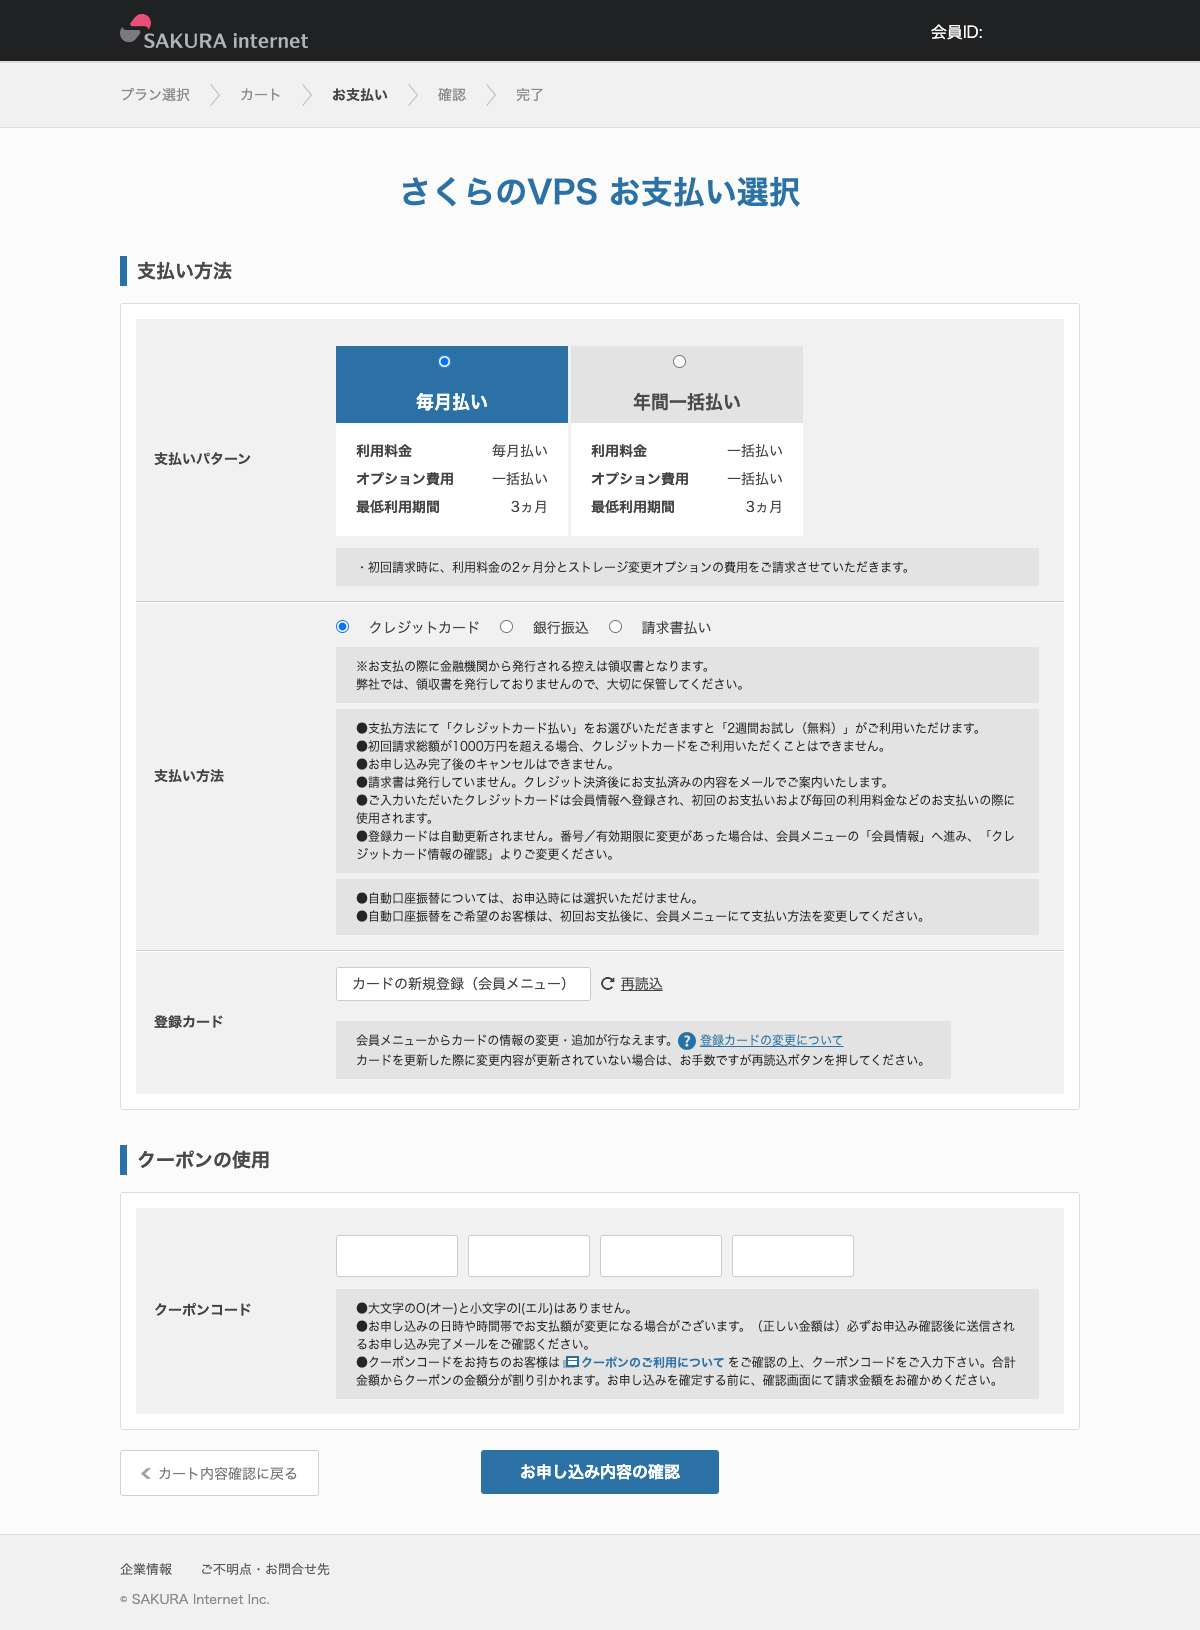Open 登録カードの変更について link
Screen dimensions: 1200x1630
771,1040
